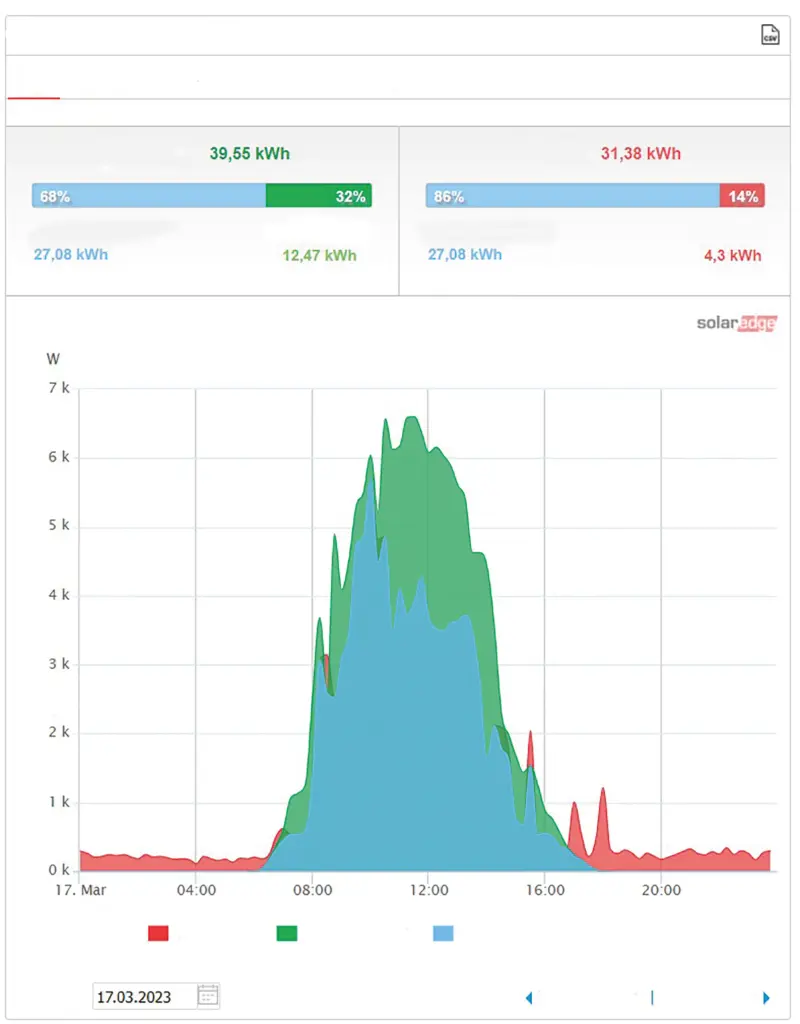Click the 68% blue bar segment
Image resolution: width=800 pixels, height=1024 pixels.
point(148,196)
